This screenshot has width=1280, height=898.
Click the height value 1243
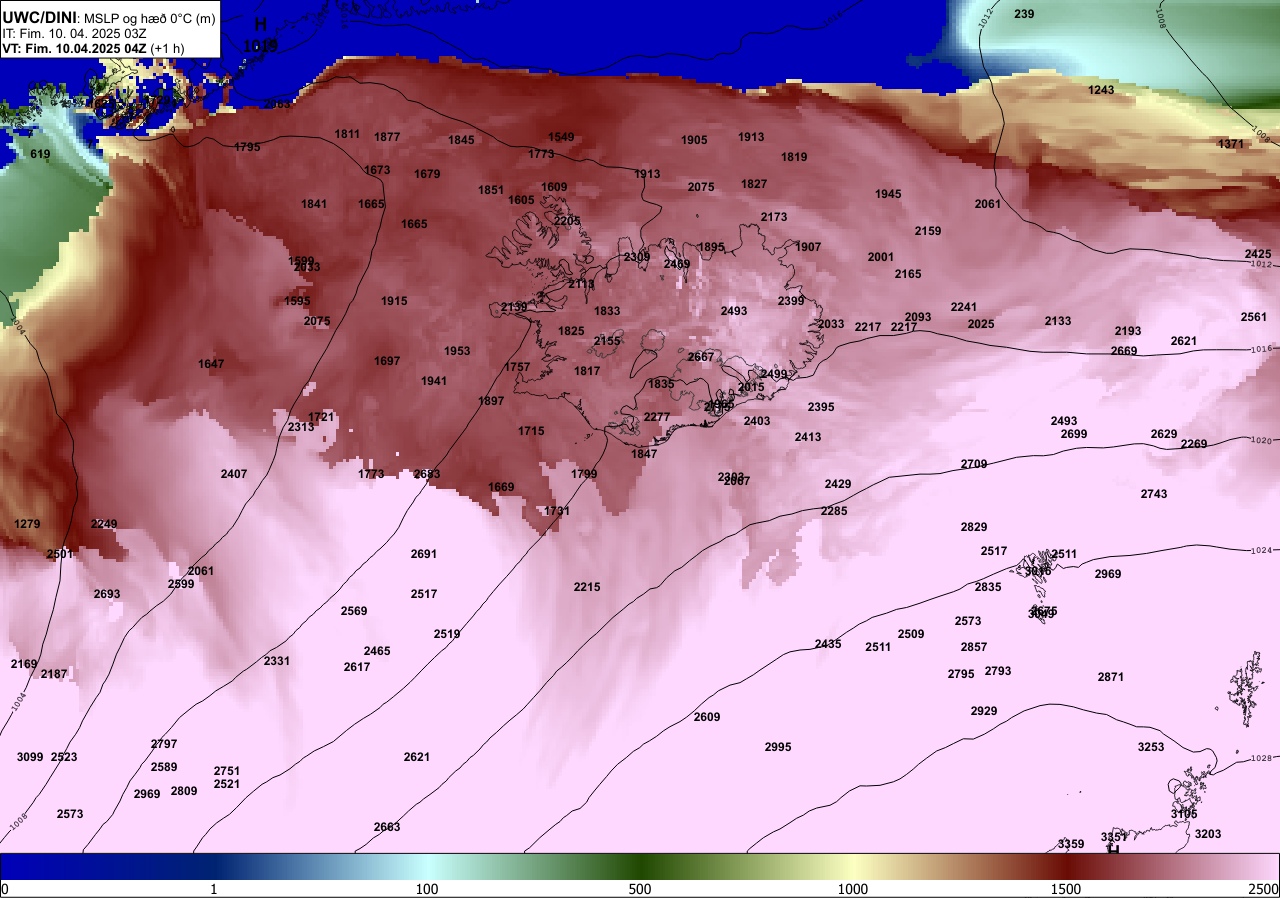(1101, 90)
